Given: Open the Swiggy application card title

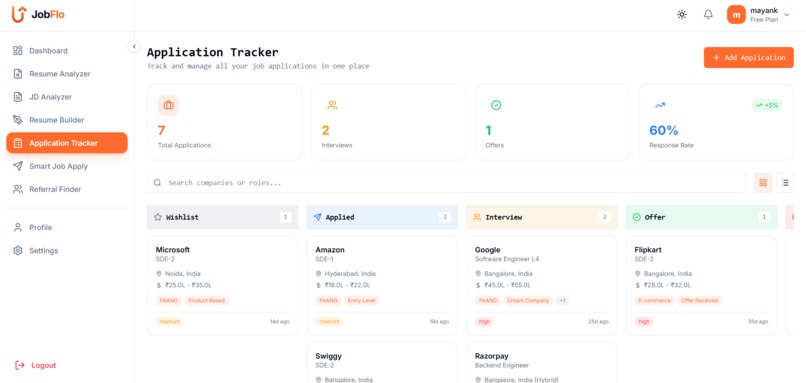Looking at the screenshot, I should coord(328,356).
